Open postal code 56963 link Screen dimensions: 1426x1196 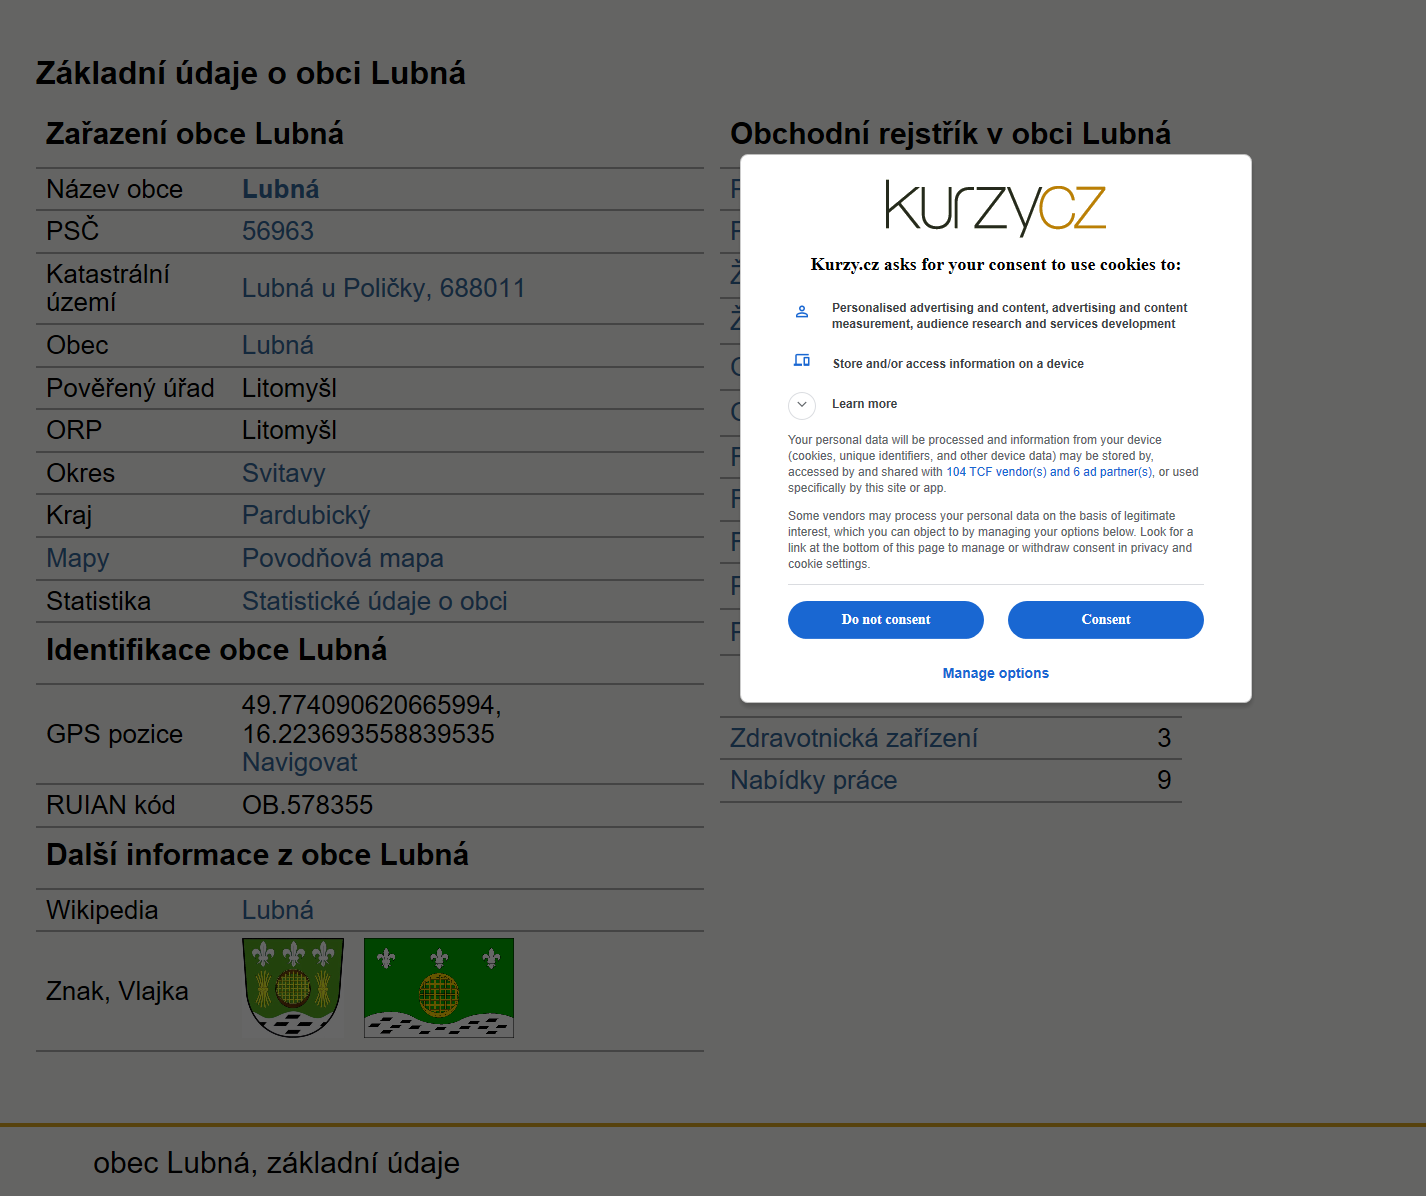(278, 231)
